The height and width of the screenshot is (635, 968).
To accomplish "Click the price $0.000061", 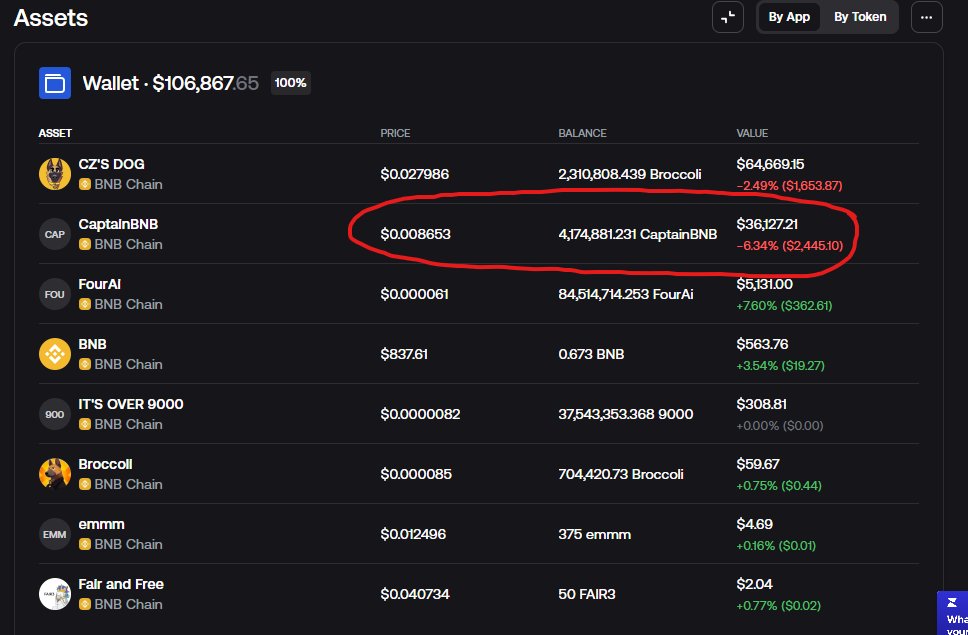I will (x=414, y=294).
